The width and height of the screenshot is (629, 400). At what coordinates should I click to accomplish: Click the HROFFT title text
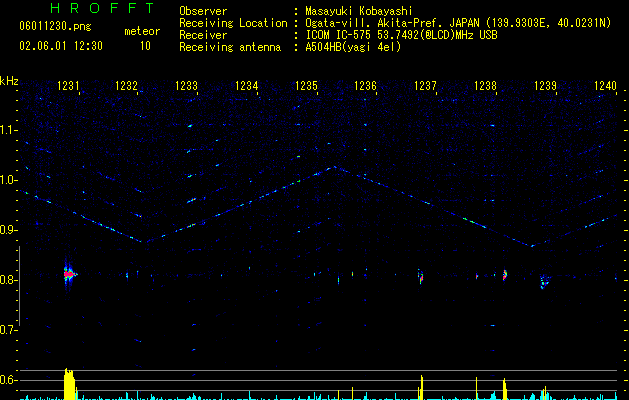102,8
